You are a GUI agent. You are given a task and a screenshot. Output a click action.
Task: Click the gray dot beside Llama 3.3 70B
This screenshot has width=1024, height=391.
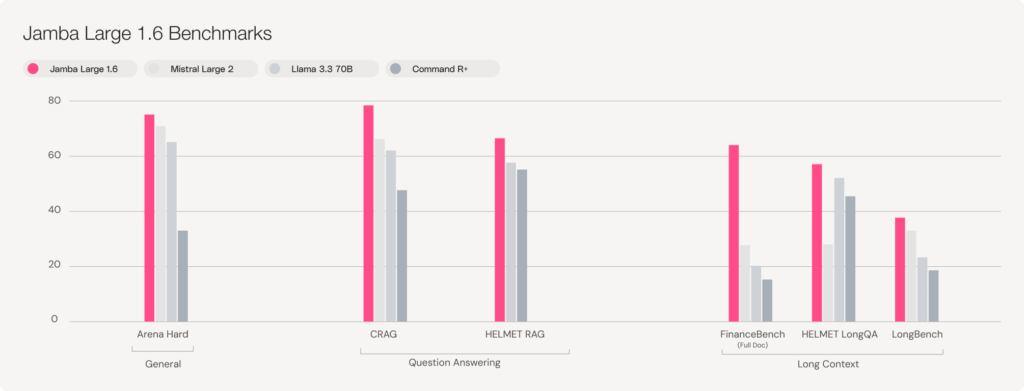(x=275, y=69)
